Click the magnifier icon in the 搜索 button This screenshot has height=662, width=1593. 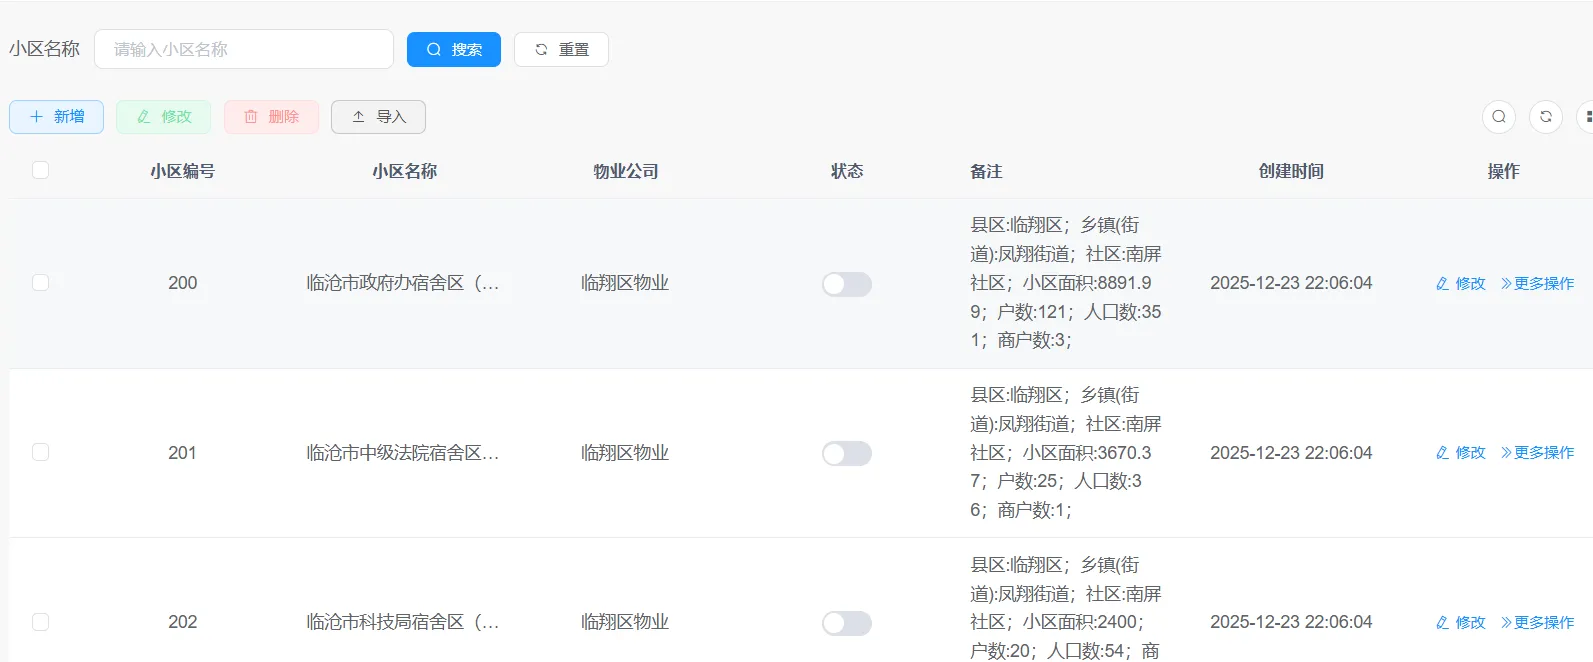(434, 49)
